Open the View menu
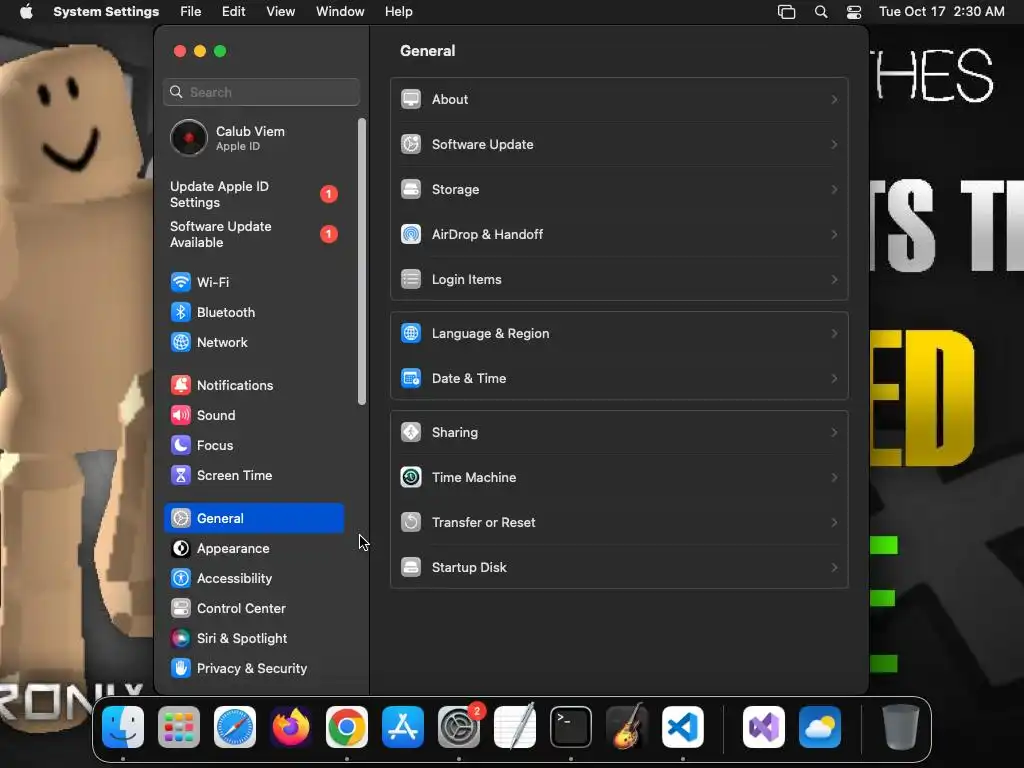Viewport: 1024px width, 768px height. [x=281, y=12]
